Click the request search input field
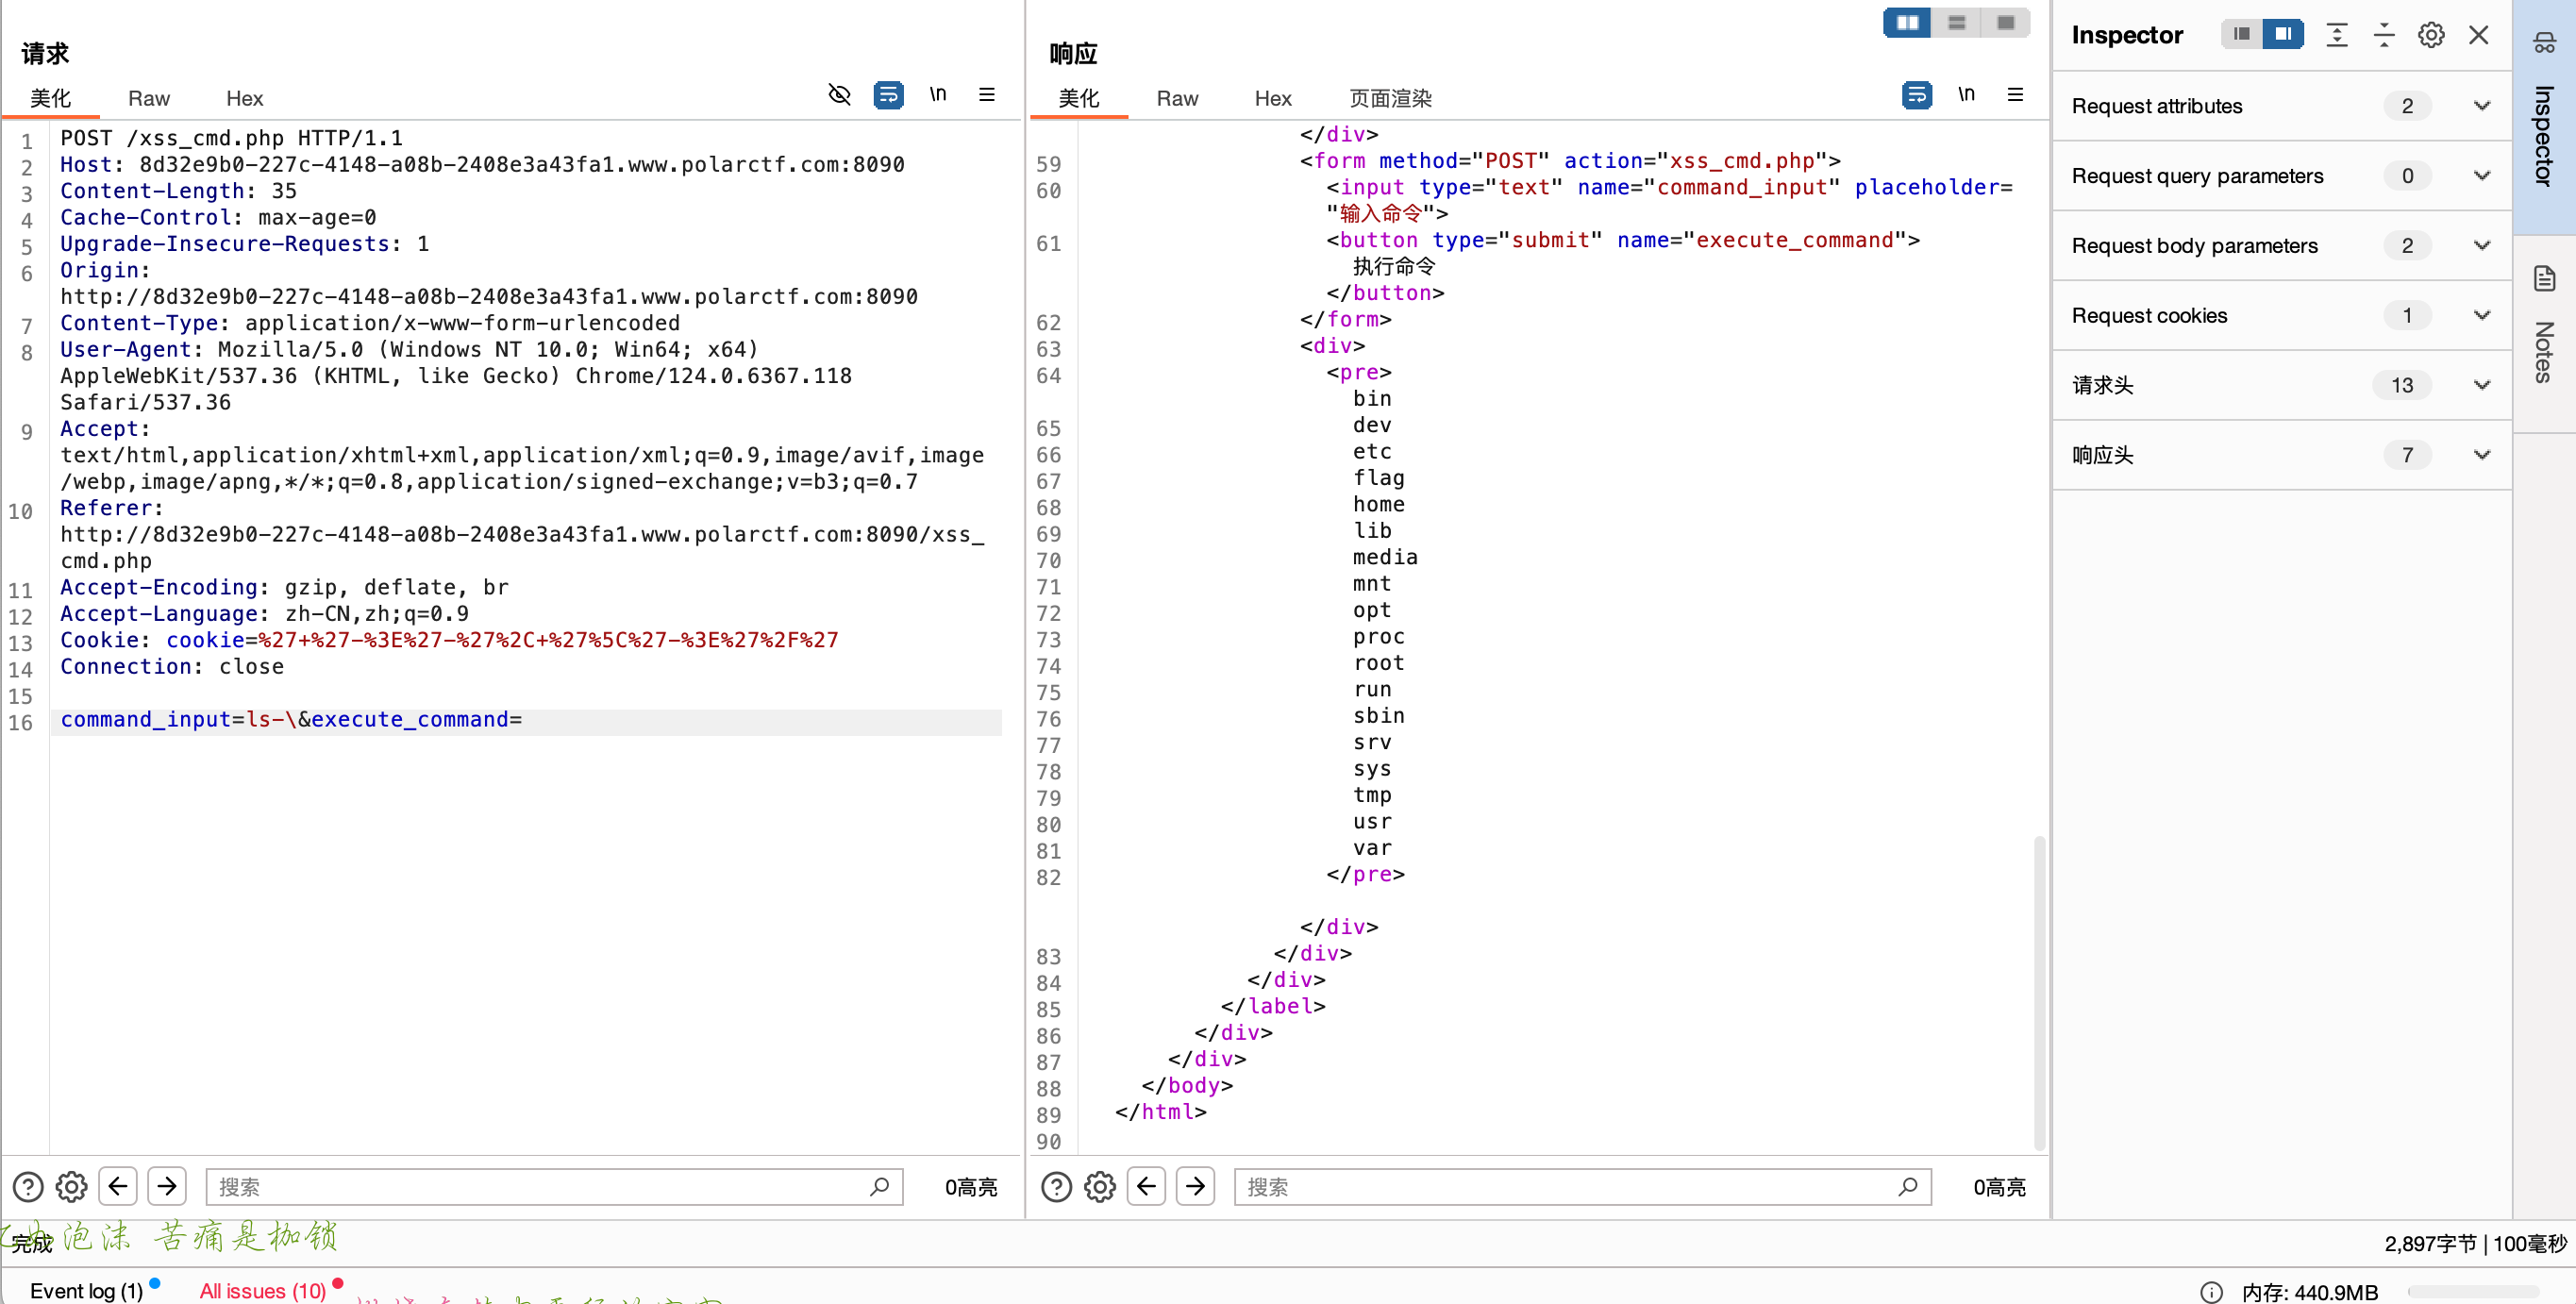Image resolution: width=2576 pixels, height=1304 pixels. (x=540, y=1187)
